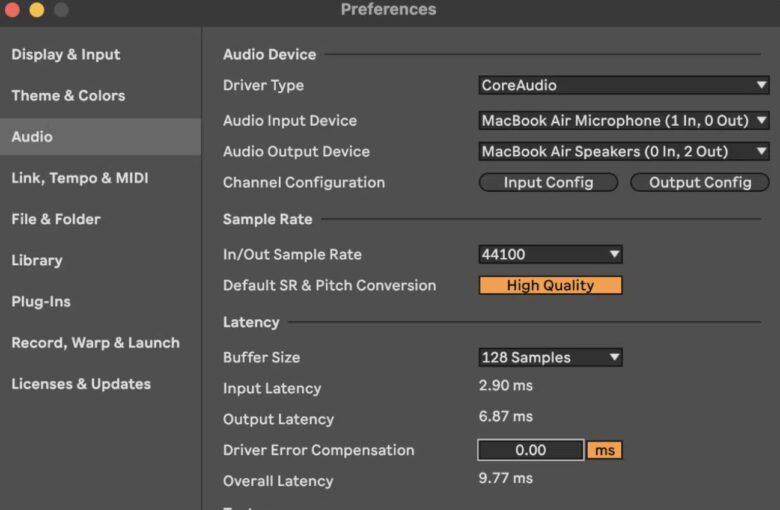780x510 pixels.
Task: Click the Output Config button
Action: (699, 183)
